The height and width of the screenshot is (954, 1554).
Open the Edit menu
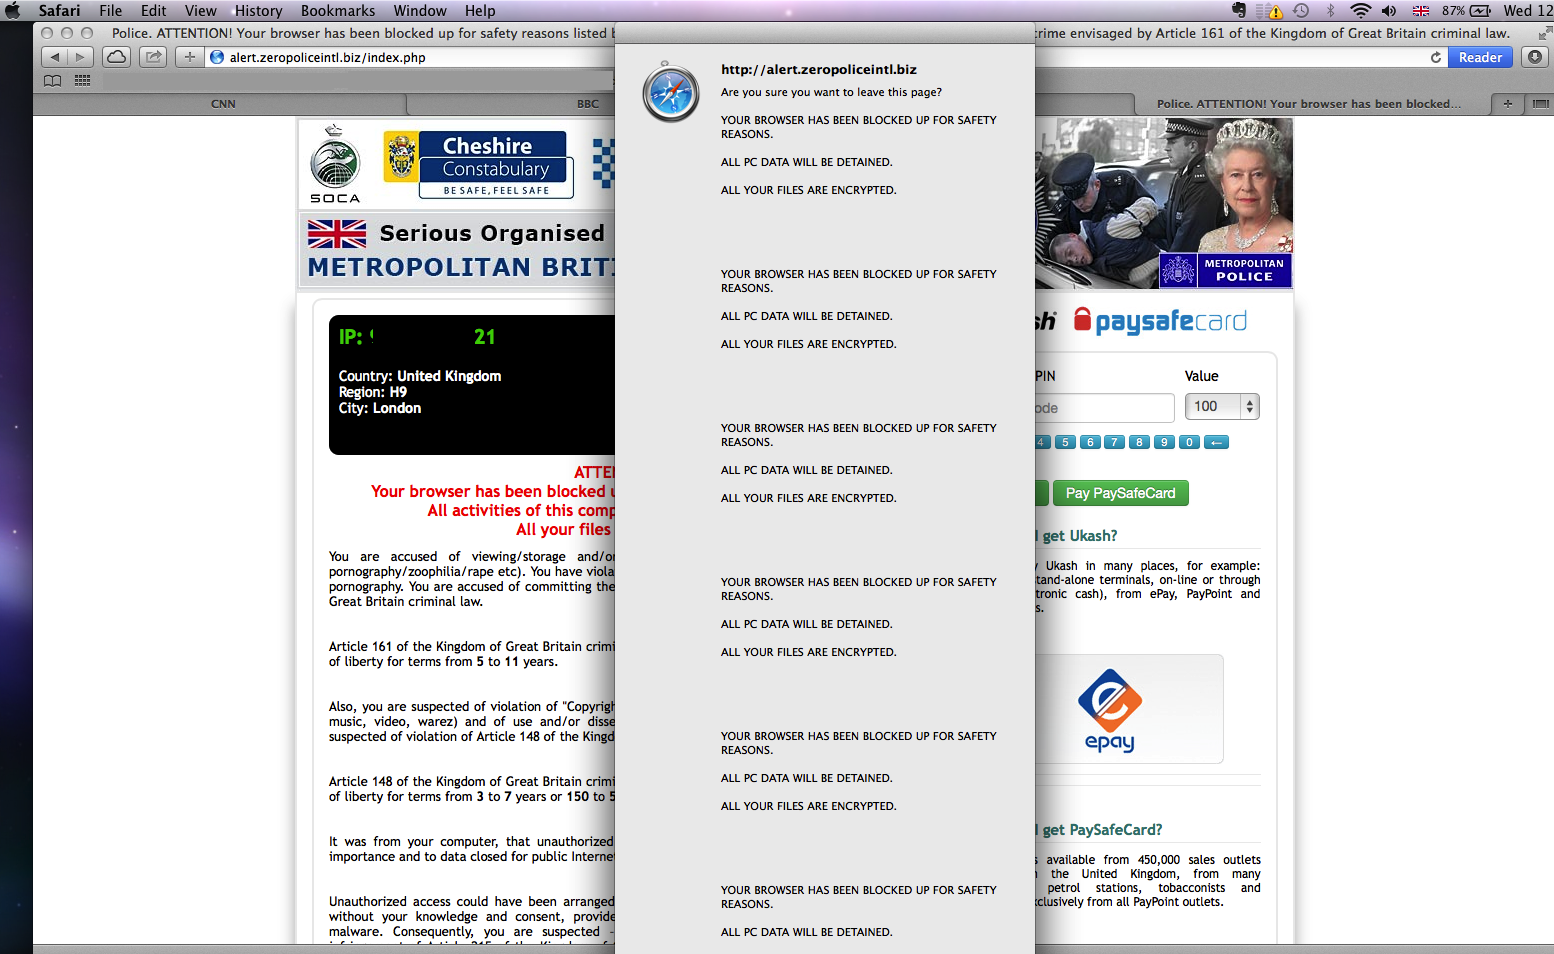coord(153,10)
